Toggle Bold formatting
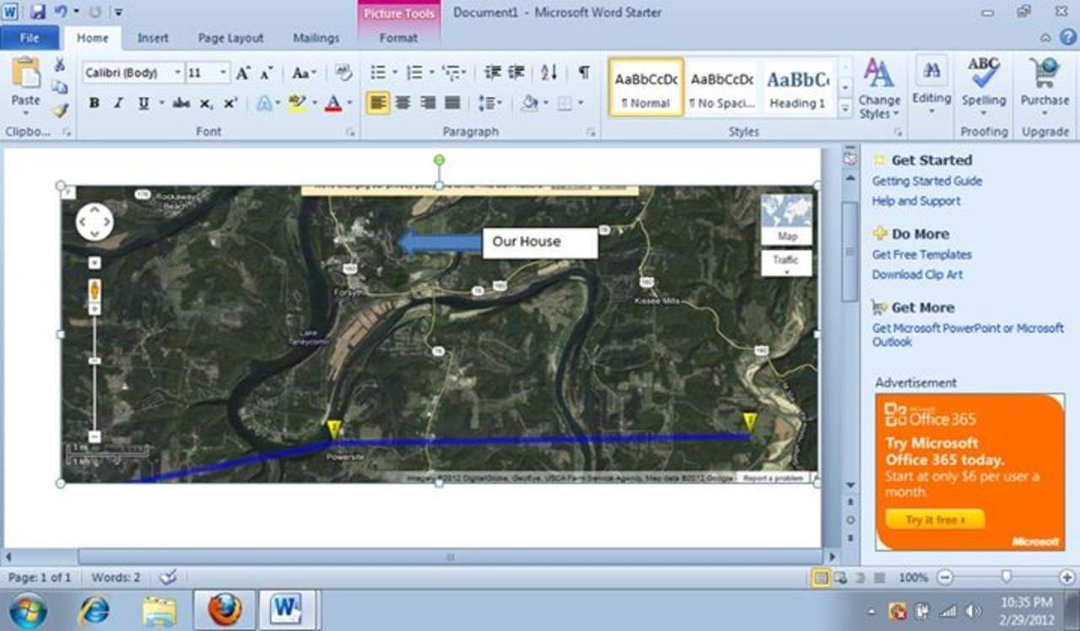 [x=94, y=103]
